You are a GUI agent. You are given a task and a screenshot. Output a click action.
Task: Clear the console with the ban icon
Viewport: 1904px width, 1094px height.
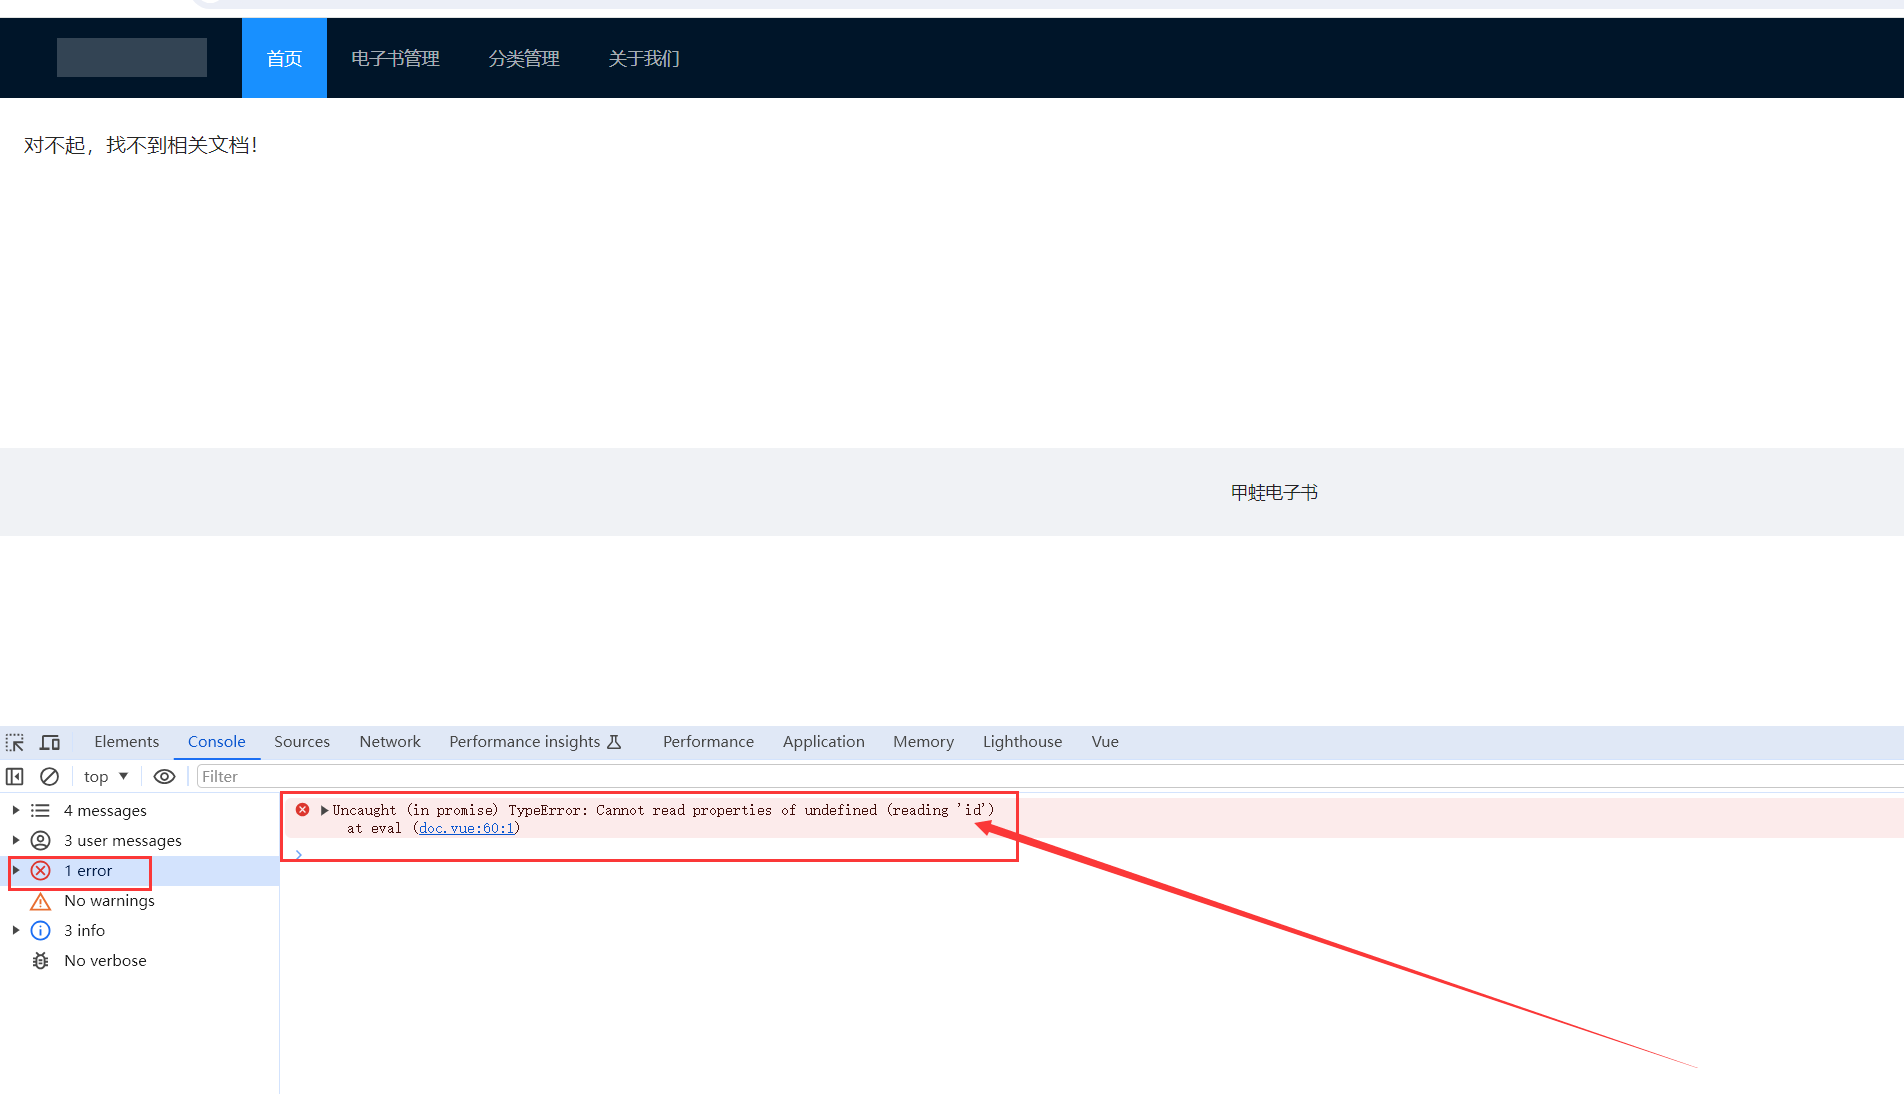49,777
